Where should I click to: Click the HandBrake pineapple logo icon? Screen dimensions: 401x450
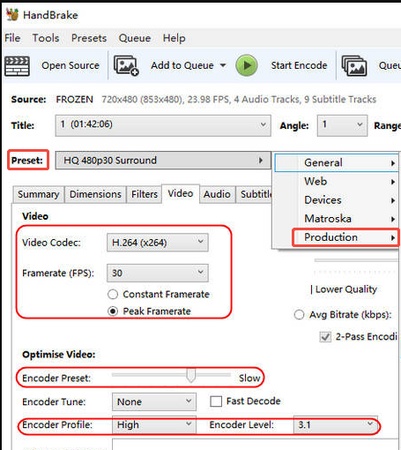pos(12,14)
